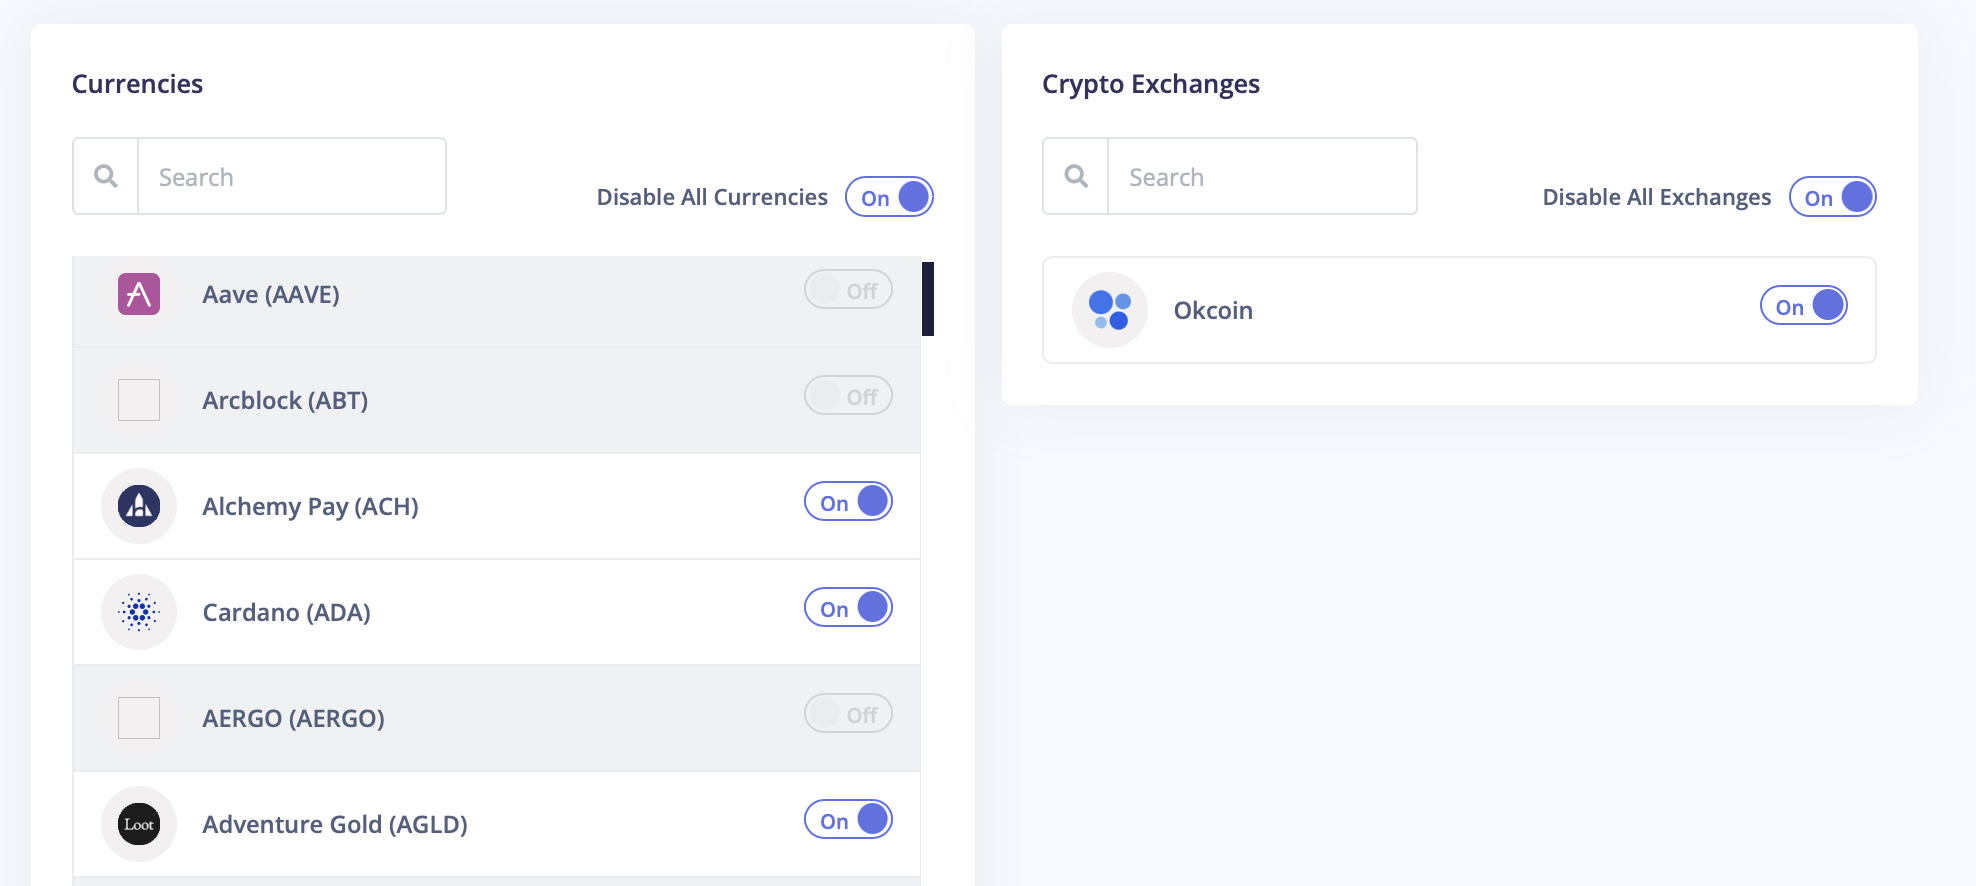
Task: Focus the Currencies search field
Action: (292, 176)
